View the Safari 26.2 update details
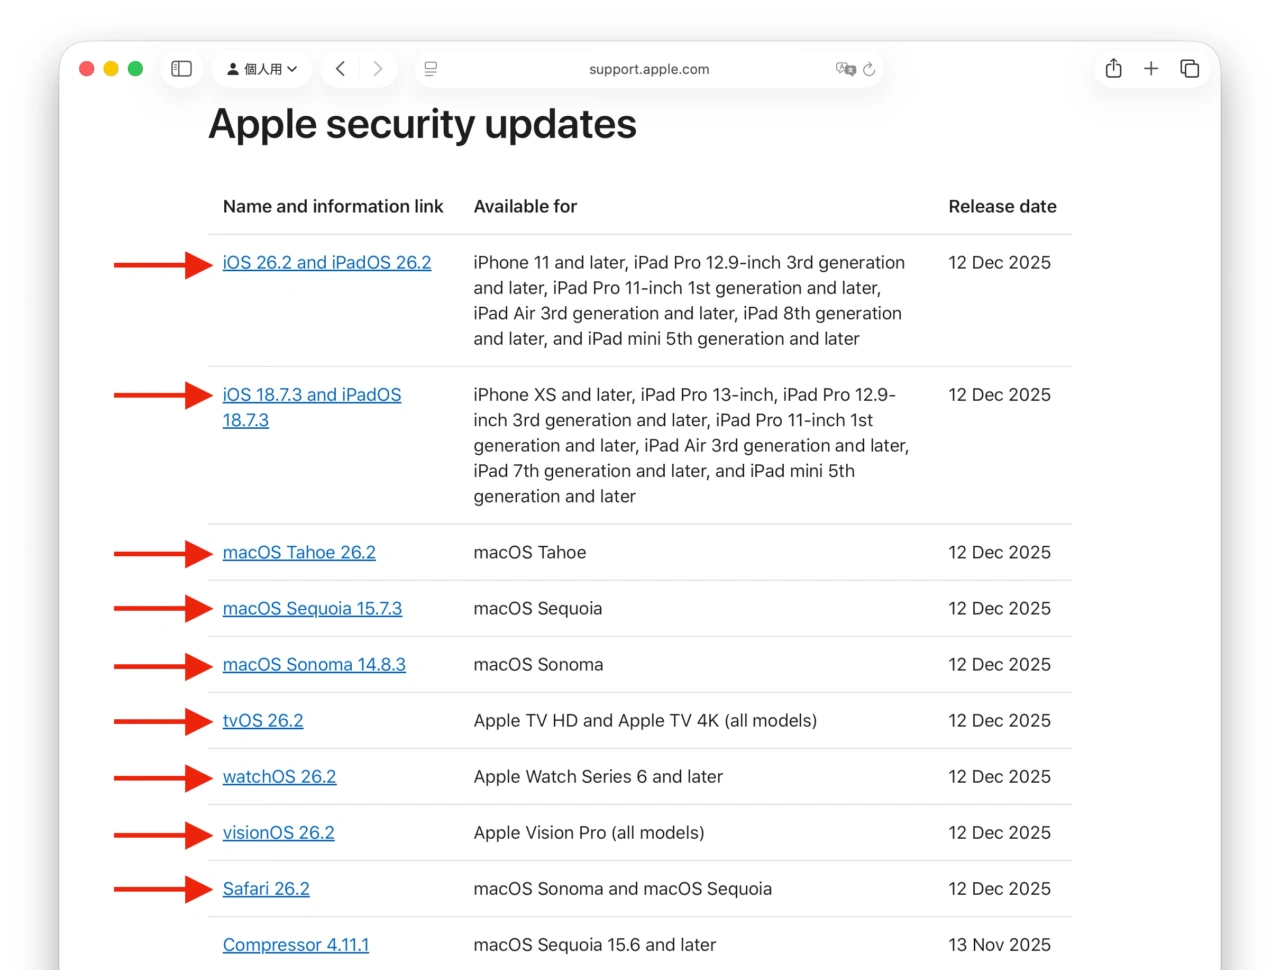The width and height of the screenshot is (1280, 970). pos(266,888)
